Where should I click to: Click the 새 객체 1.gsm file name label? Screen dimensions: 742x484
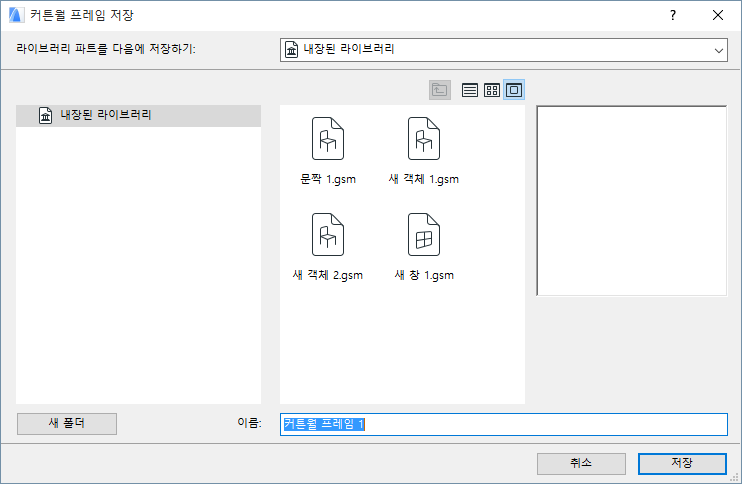tap(424, 179)
